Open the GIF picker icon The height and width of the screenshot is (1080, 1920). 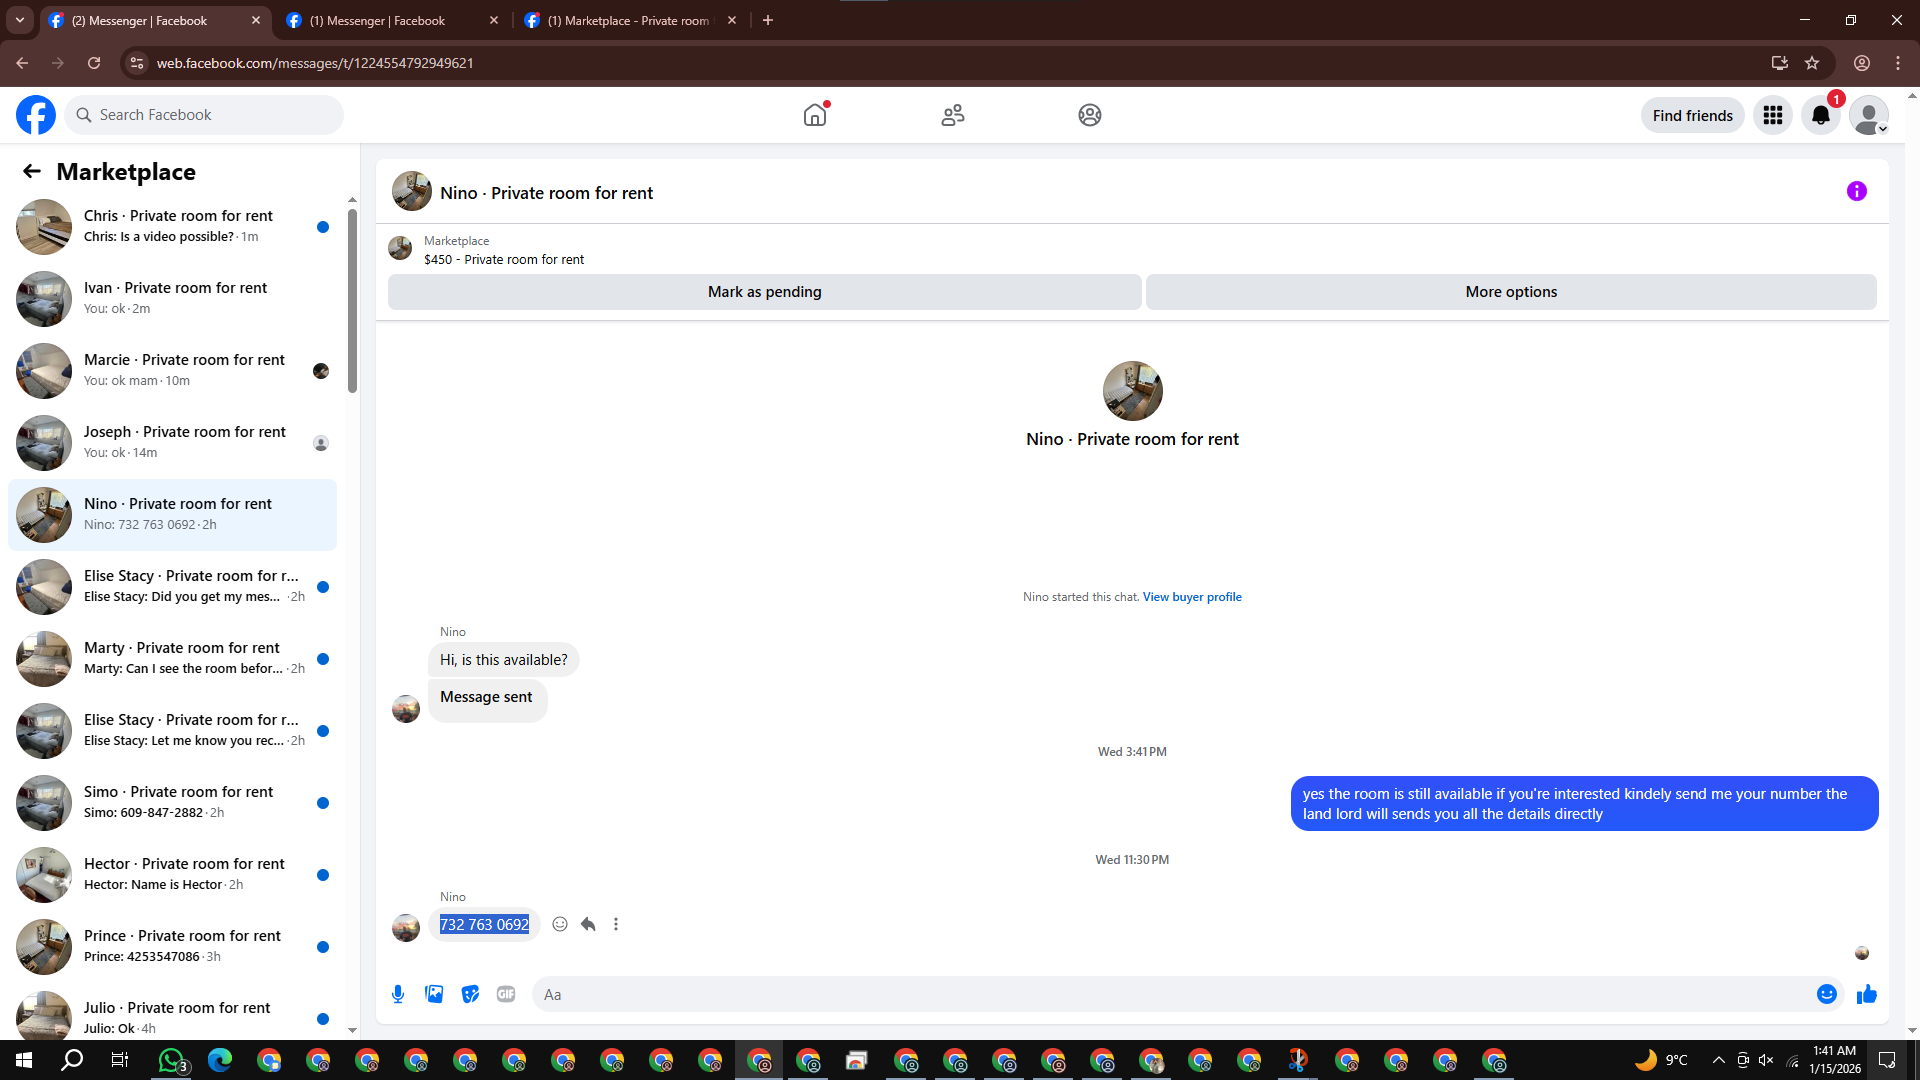[x=506, y=994]
